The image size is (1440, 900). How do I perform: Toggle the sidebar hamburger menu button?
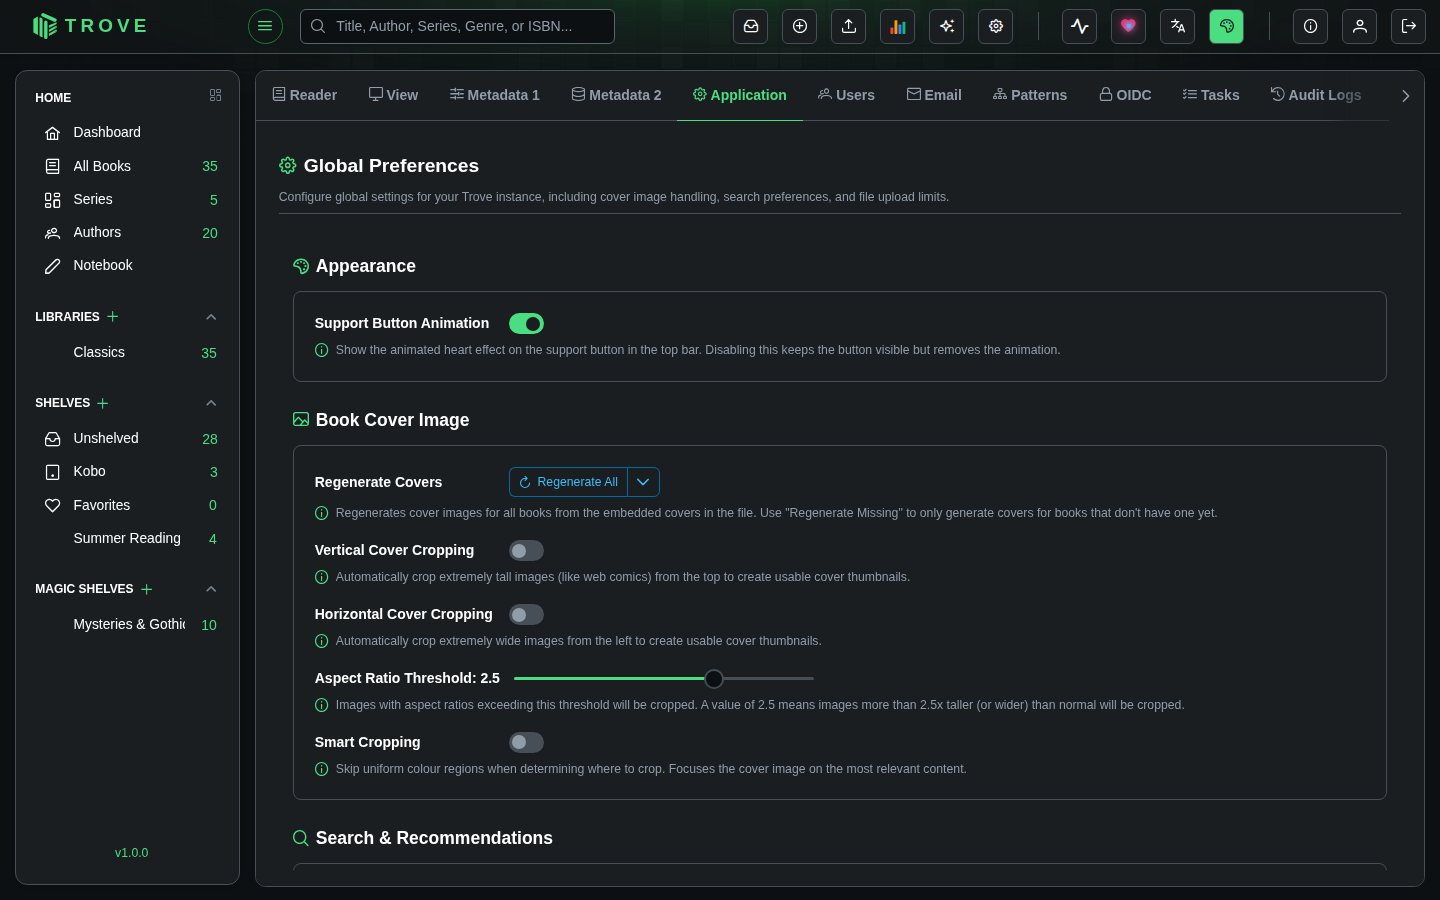265,26
